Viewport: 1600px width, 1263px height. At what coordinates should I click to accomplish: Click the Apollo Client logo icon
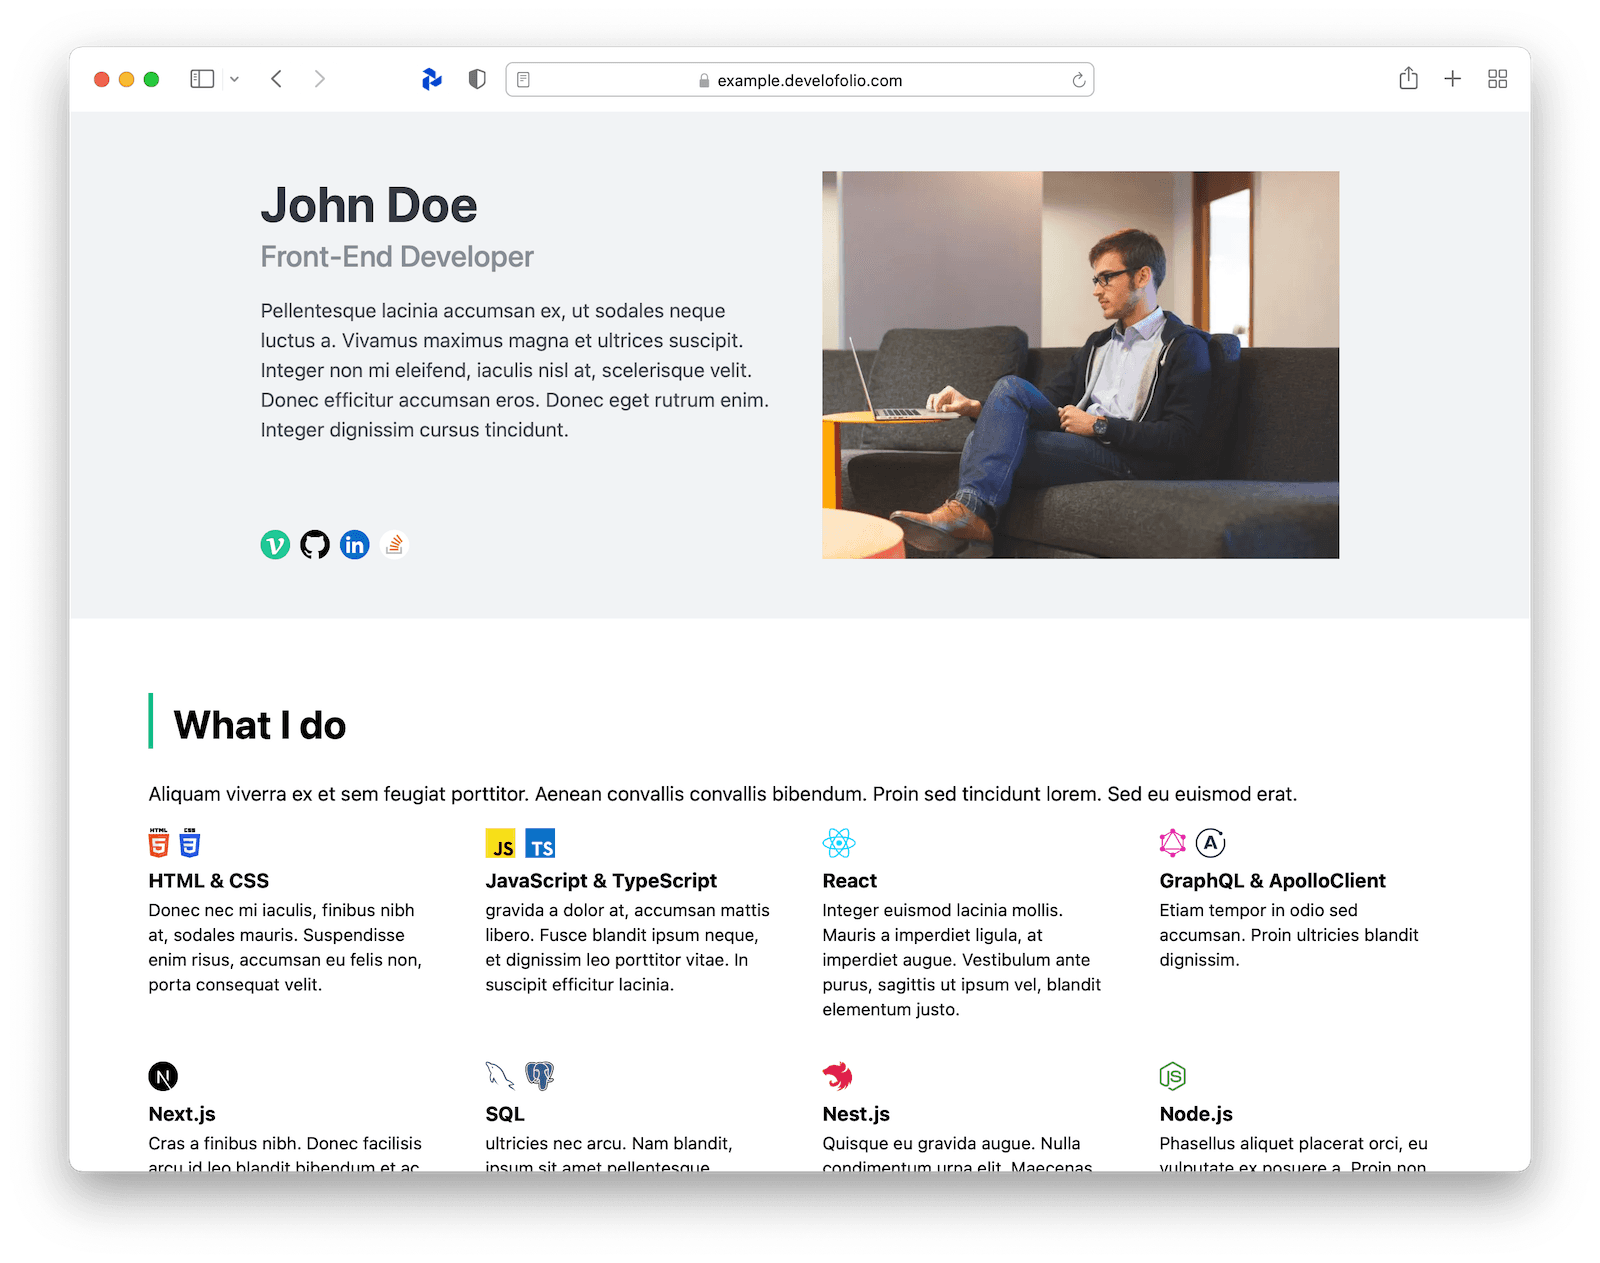click(x=1211, y=843)
